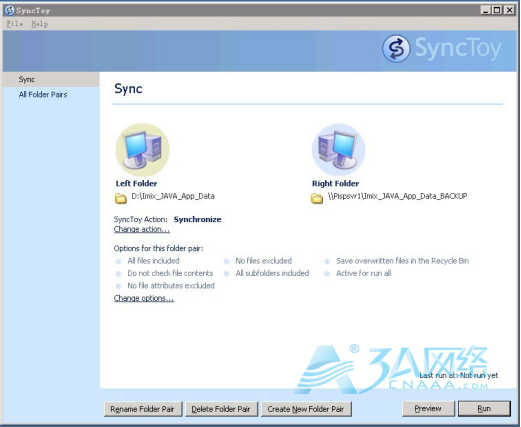The image size is (521, 427).
Task: Click the Right Folder label
Action: click(335, 183)
